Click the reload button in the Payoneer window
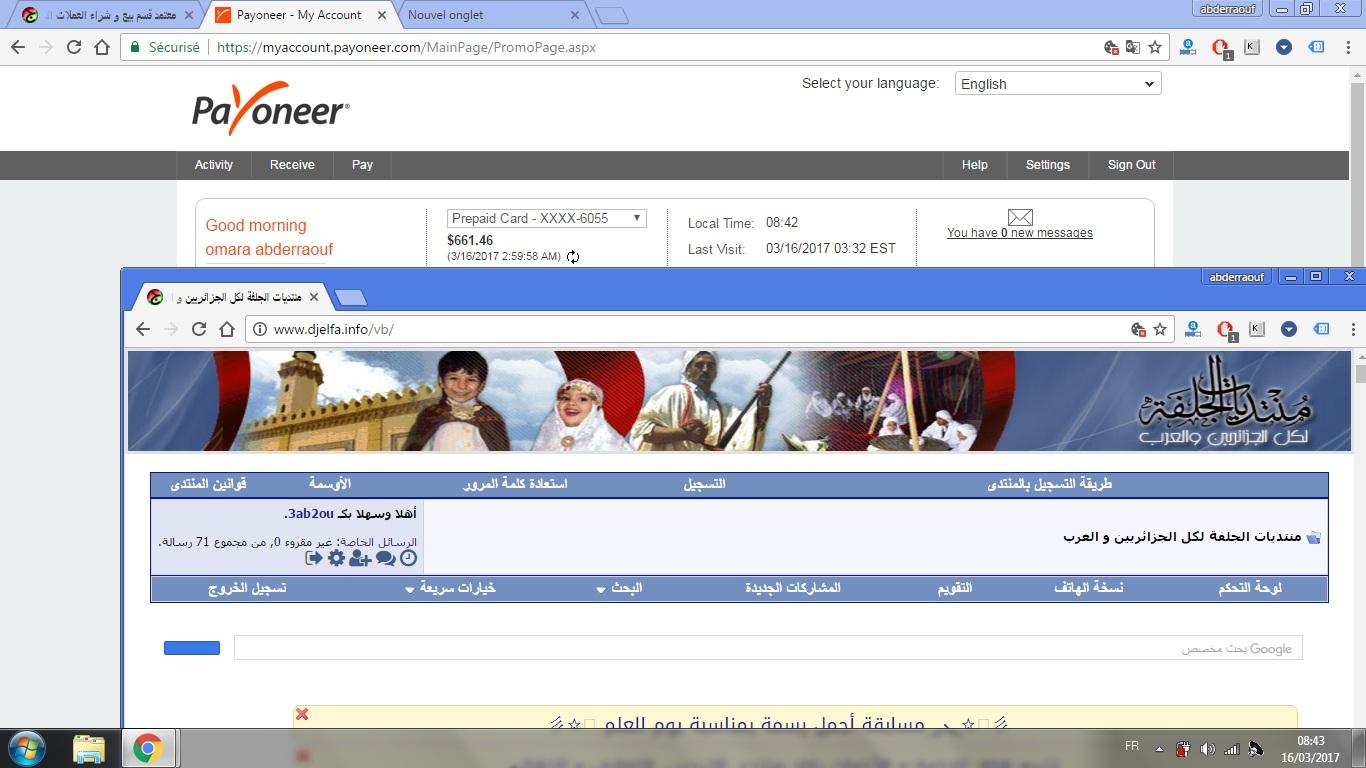 (73, 47)
